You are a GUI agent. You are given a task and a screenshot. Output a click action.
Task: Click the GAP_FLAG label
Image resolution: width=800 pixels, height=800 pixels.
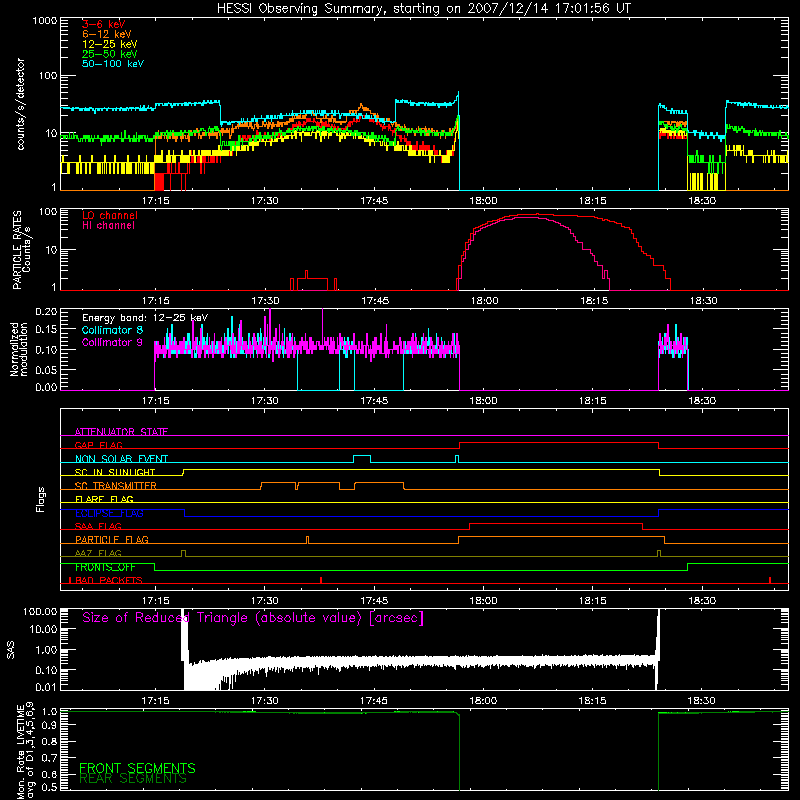pos(98,445)
